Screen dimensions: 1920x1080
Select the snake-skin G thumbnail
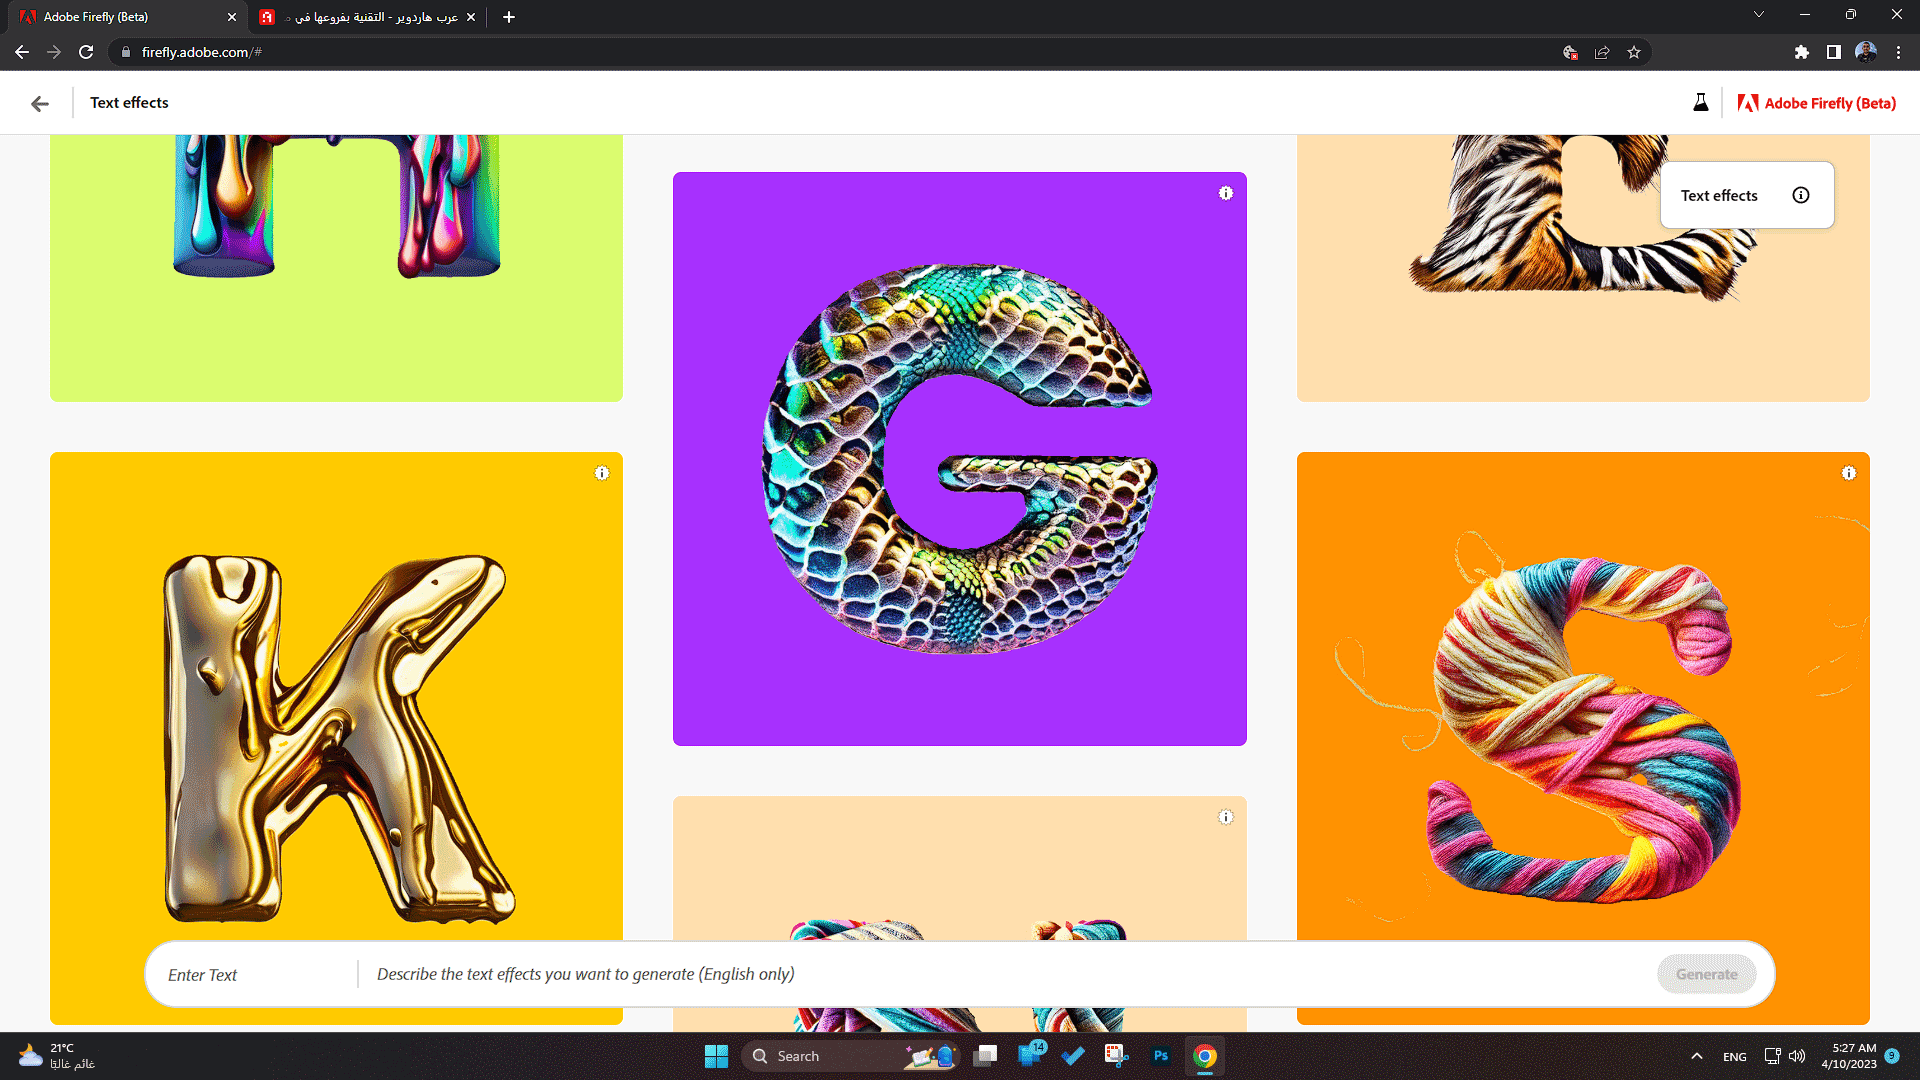[x=960, y=459]
